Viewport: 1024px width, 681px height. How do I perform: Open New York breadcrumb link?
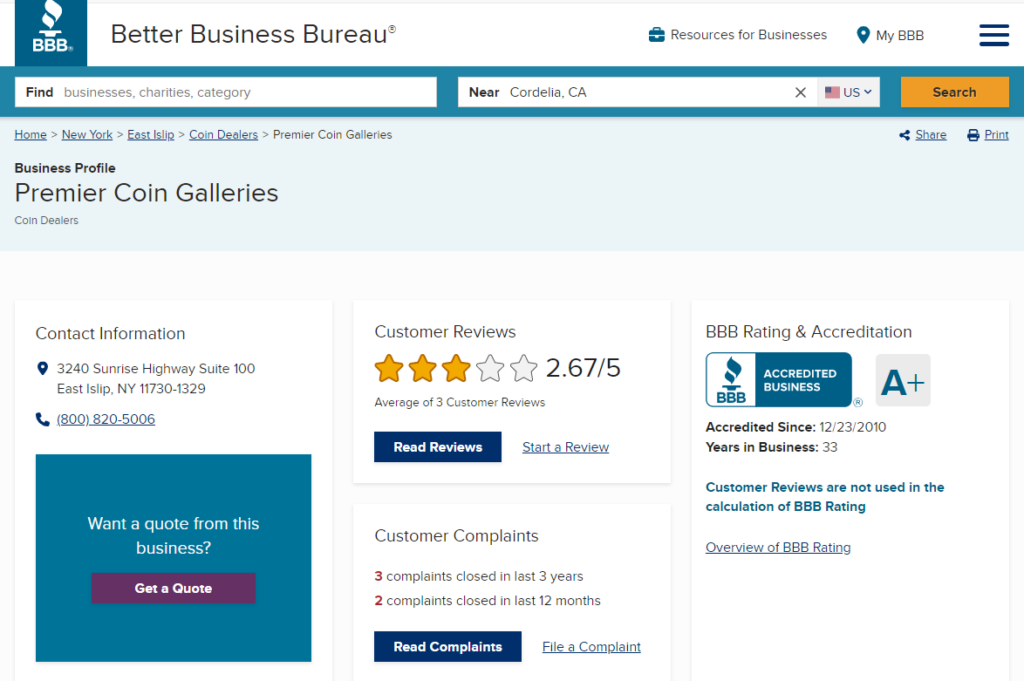pos(87,135)
